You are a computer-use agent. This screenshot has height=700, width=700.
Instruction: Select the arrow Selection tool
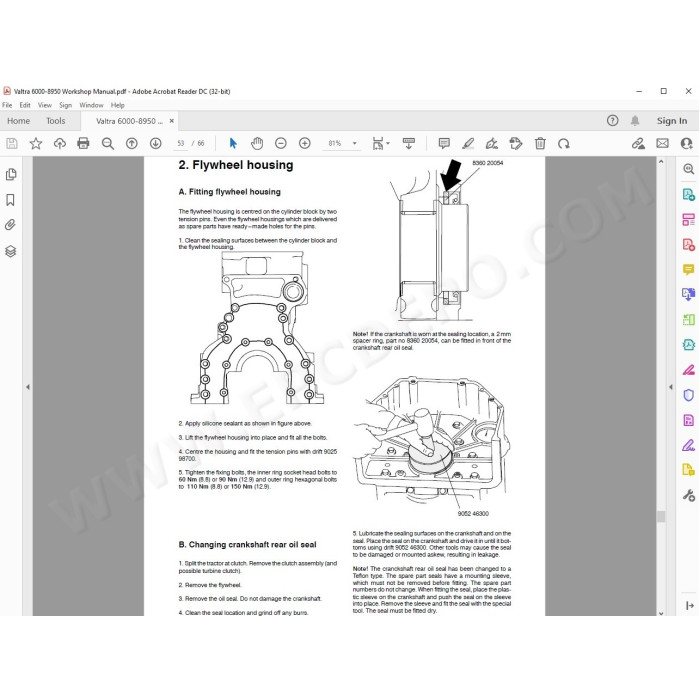pyautogui.click(x=233, y=143)
